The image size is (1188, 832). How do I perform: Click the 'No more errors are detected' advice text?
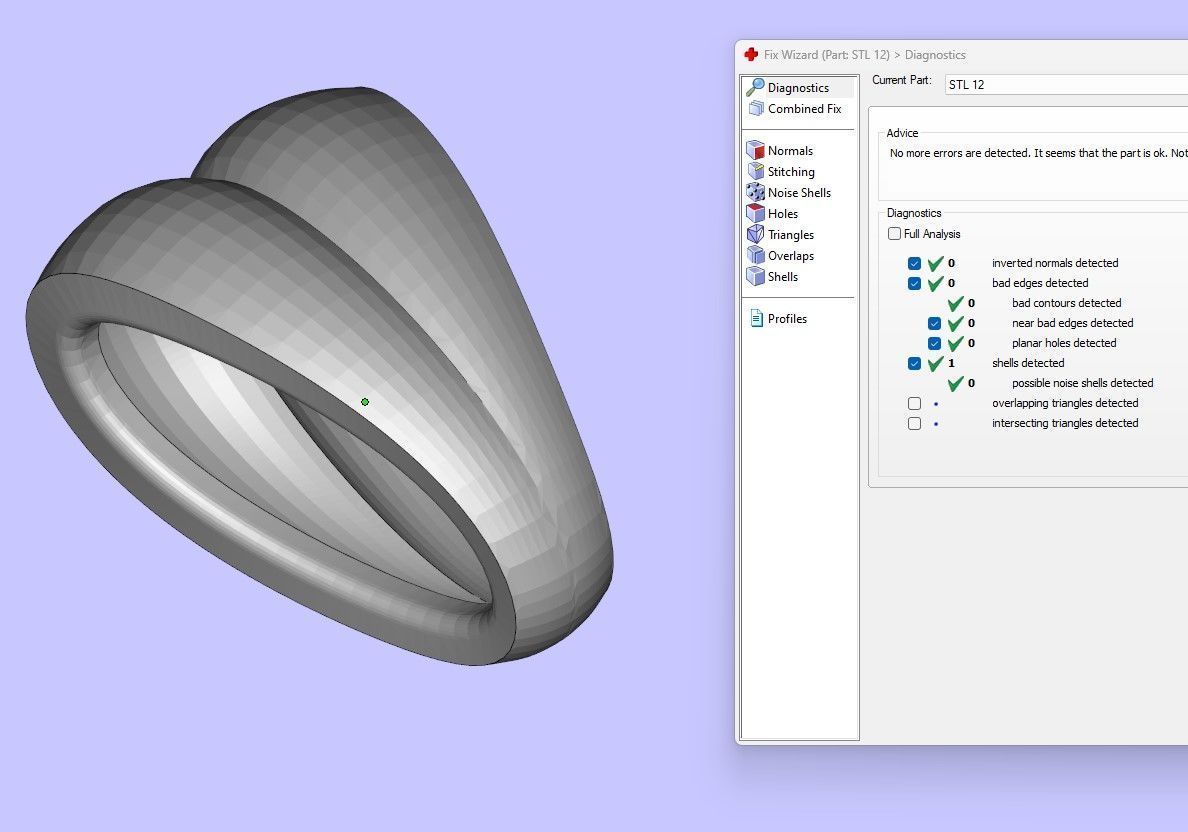tap(1038, 153)
